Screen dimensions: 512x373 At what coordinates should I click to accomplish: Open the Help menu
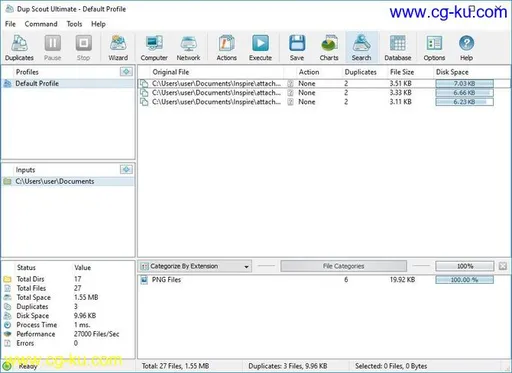[x=98, y=24]
